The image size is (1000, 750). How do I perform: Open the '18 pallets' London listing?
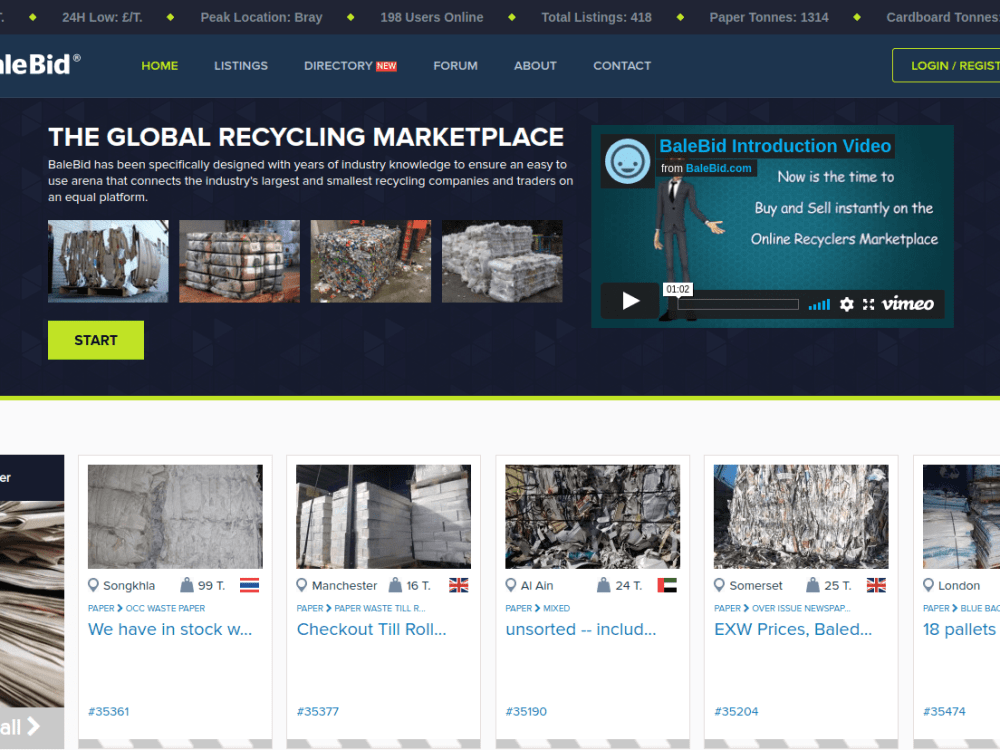coord(960,629)
